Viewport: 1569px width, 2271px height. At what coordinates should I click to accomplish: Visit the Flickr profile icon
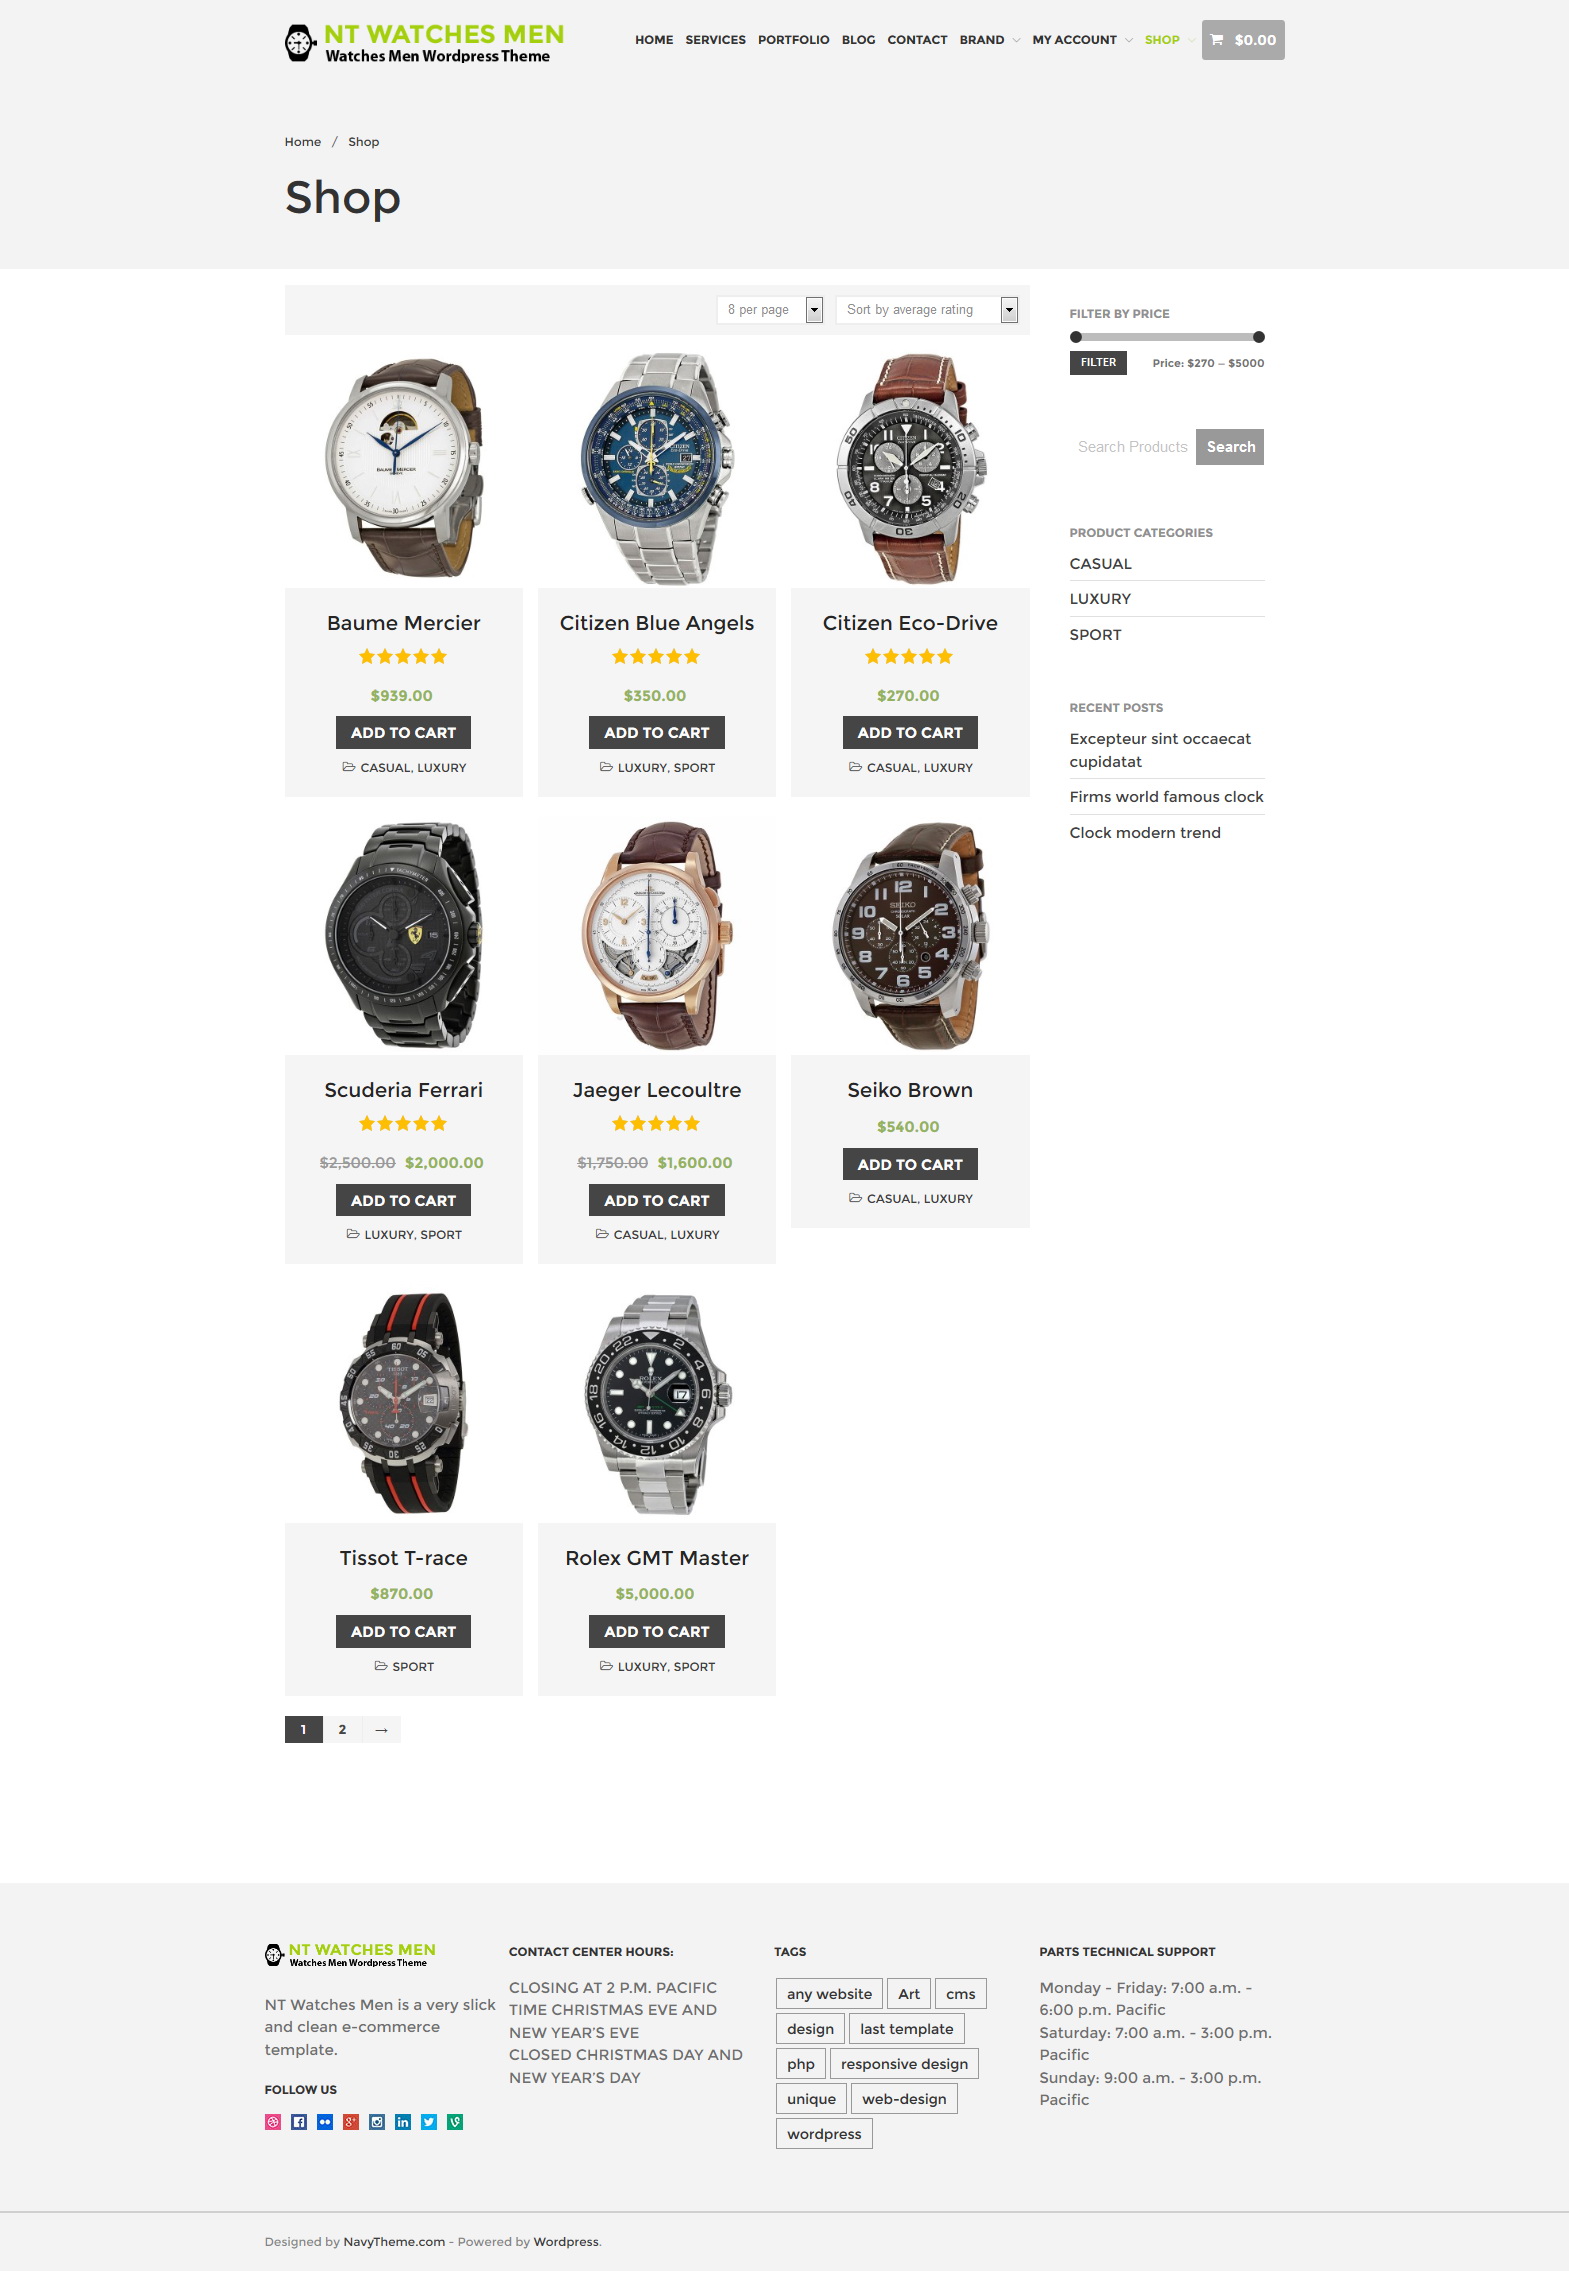coord(325,2122)
